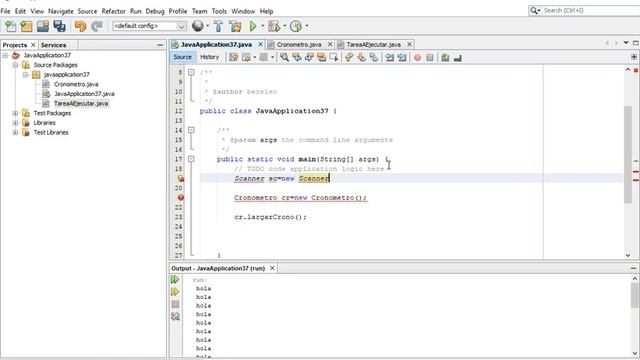Click the Stop Macro Recording icon
The image size is (640, 360).
point(430,58)
